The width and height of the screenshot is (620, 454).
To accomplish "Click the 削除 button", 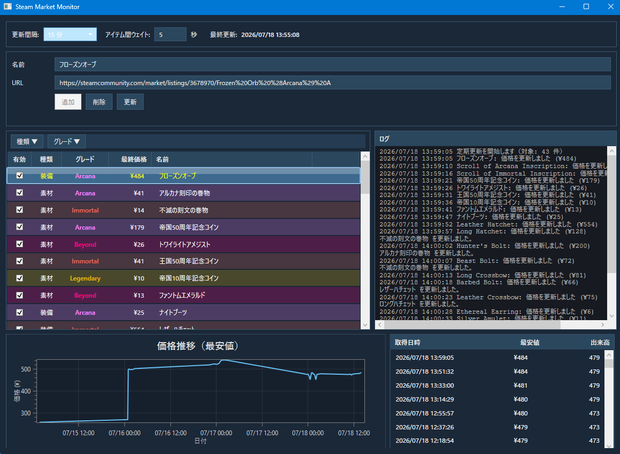I will point(99,102).
